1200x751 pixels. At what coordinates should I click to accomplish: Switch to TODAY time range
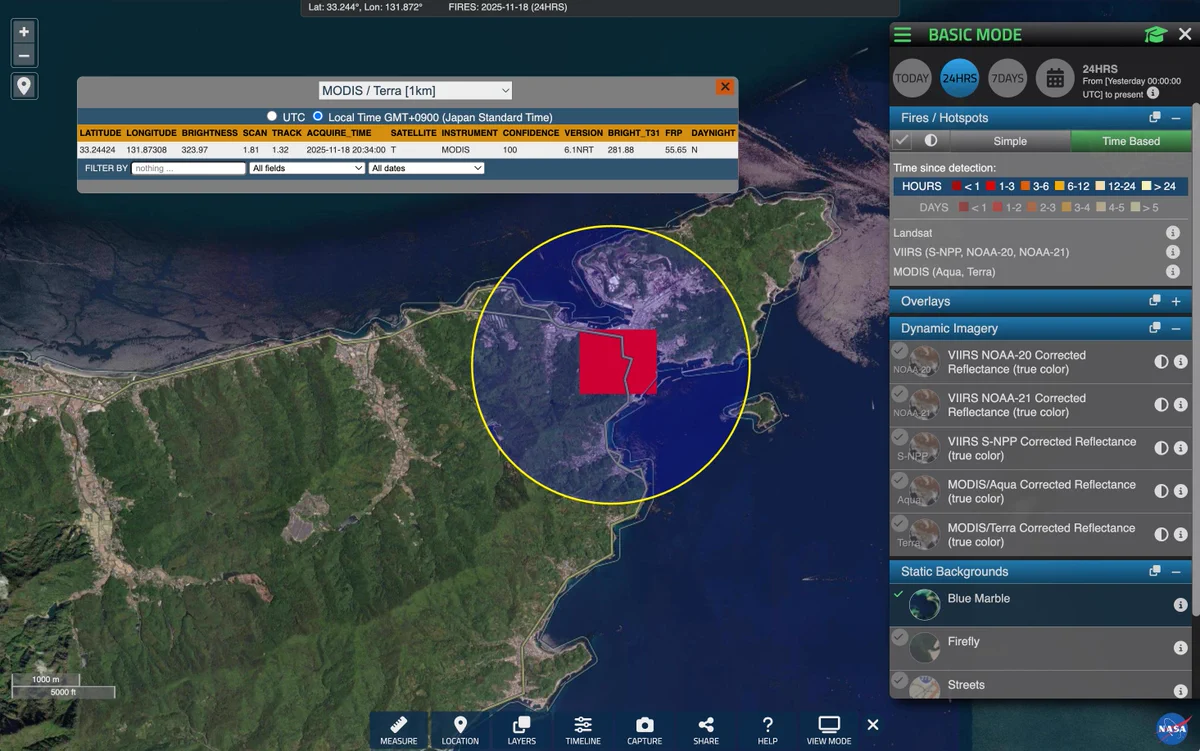912,78
